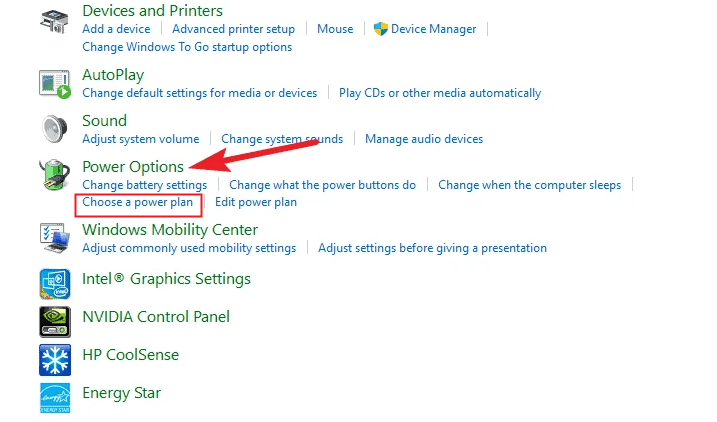Click Adjust system volume link
Viewport: 717px width, 422px height.
pos(140,139)
